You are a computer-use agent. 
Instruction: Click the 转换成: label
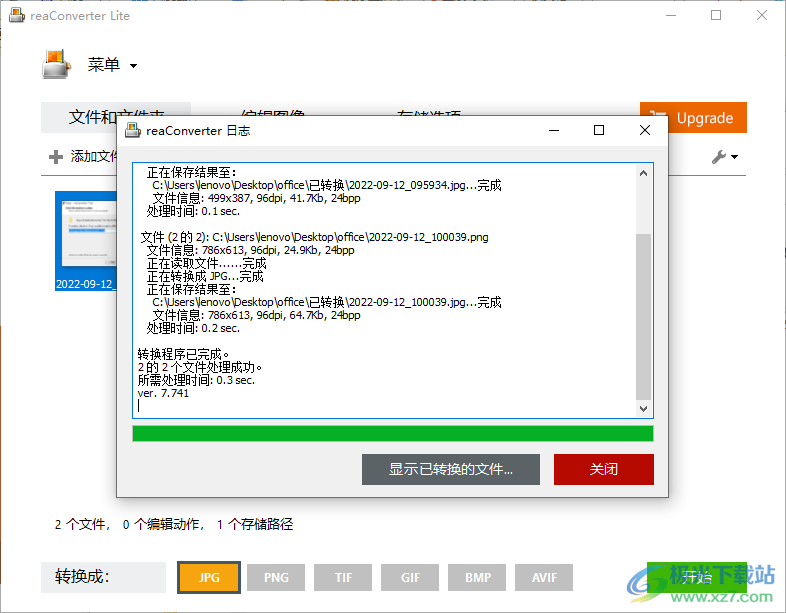pyautogui.click(x=82, y=576)
